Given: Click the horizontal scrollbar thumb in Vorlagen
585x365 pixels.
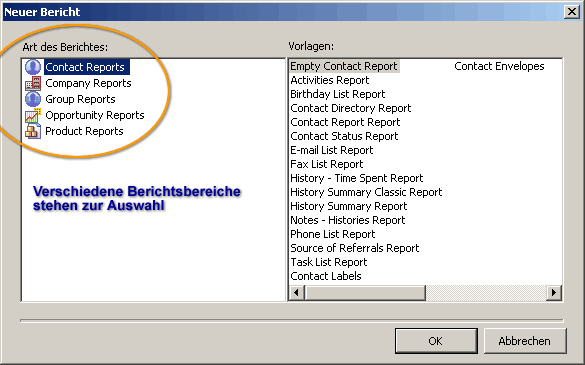Looking at the screenshot, I should [x=365, y=293].
